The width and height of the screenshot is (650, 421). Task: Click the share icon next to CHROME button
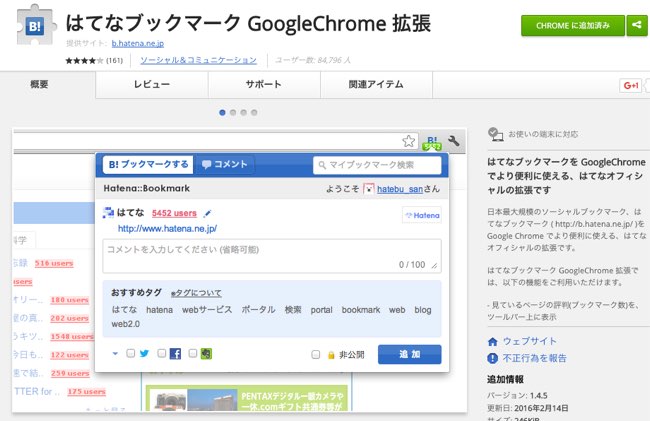tap(637, 25)
